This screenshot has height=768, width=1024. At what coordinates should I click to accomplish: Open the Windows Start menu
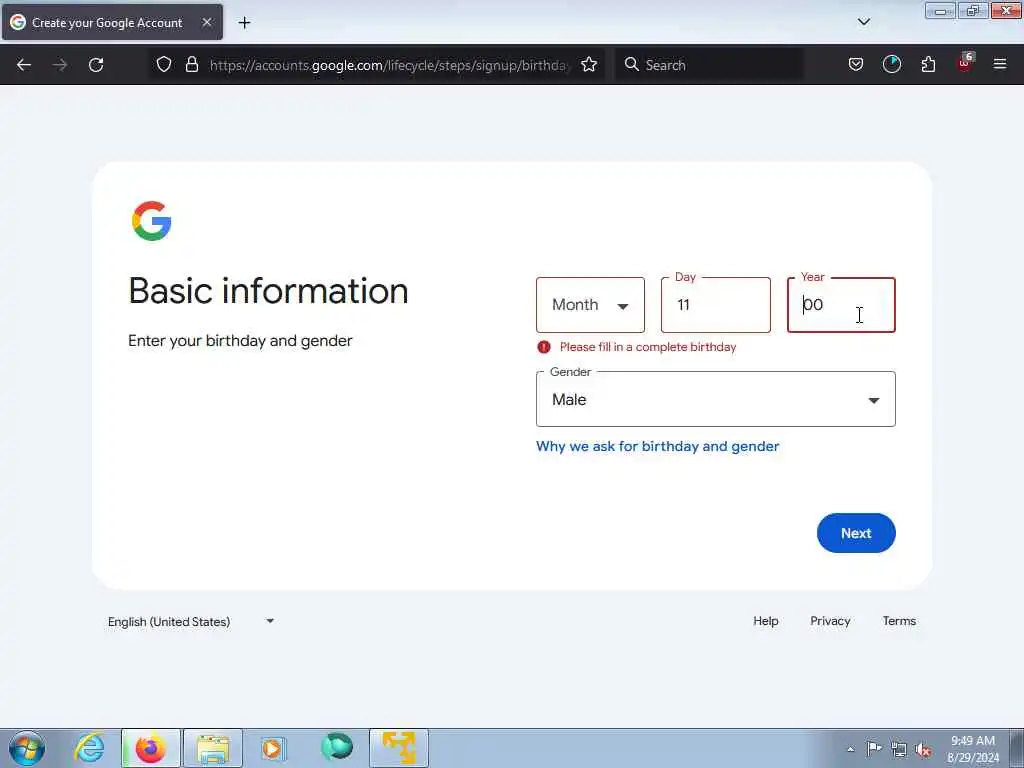pos(27,748)
